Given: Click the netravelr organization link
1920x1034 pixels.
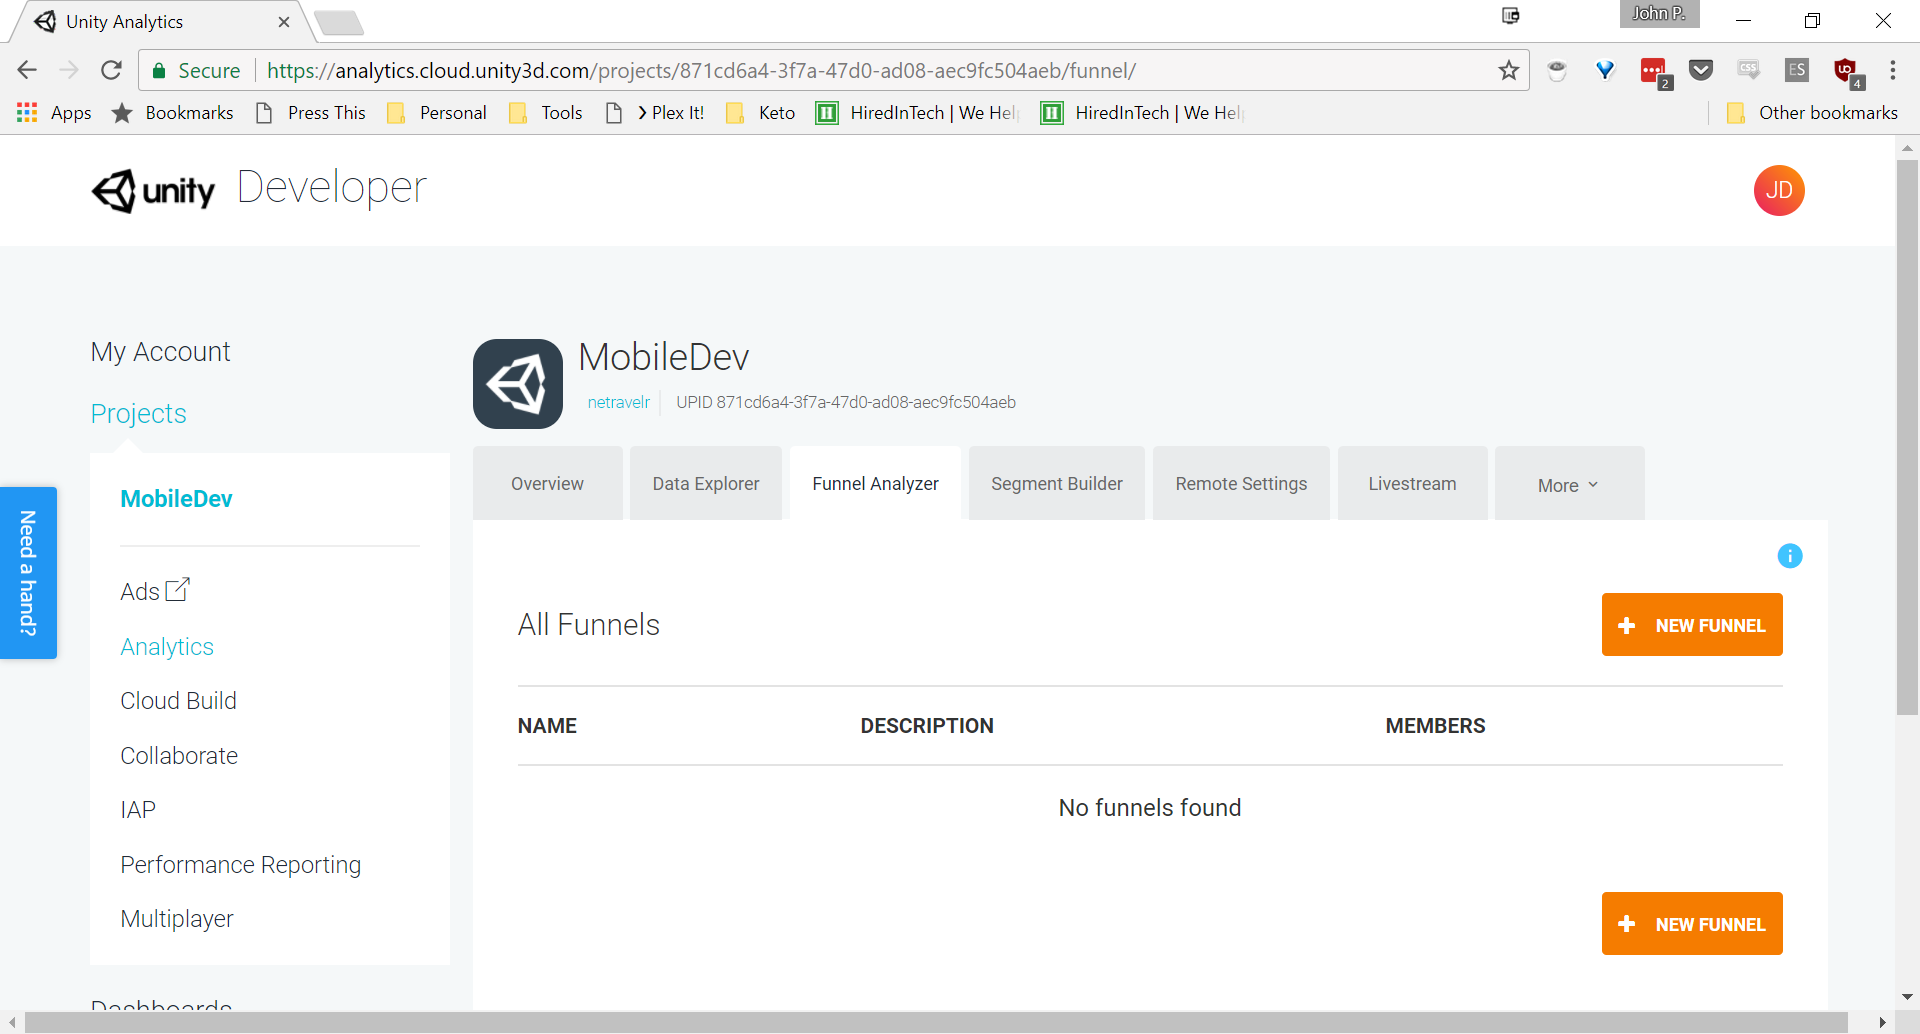Looking at the screenshot, I should click(618, 402).
